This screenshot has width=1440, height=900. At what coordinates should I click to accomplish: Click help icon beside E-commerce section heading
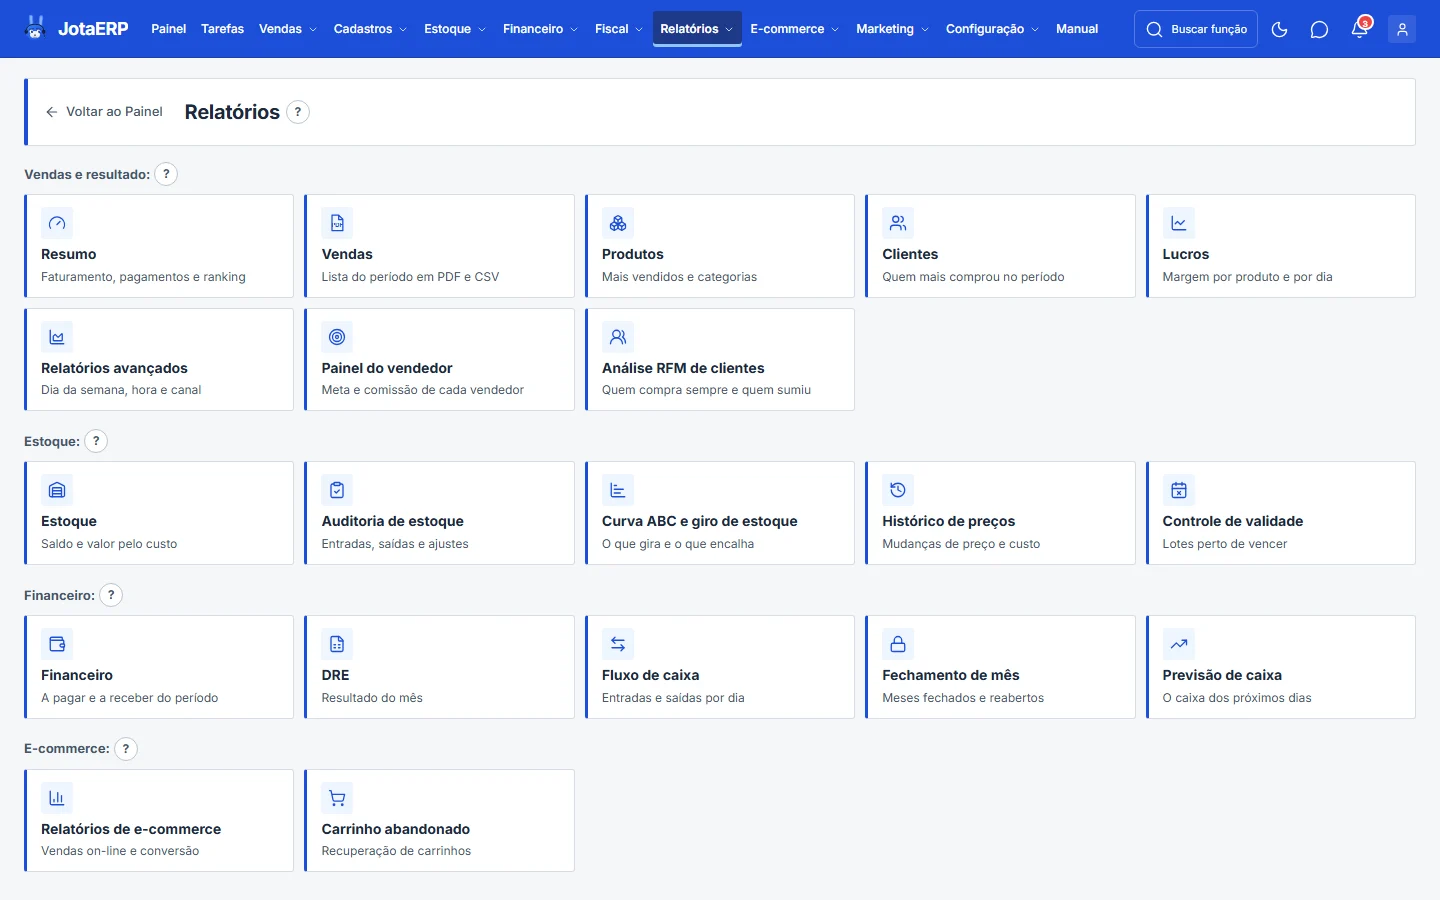coord(126,749)
